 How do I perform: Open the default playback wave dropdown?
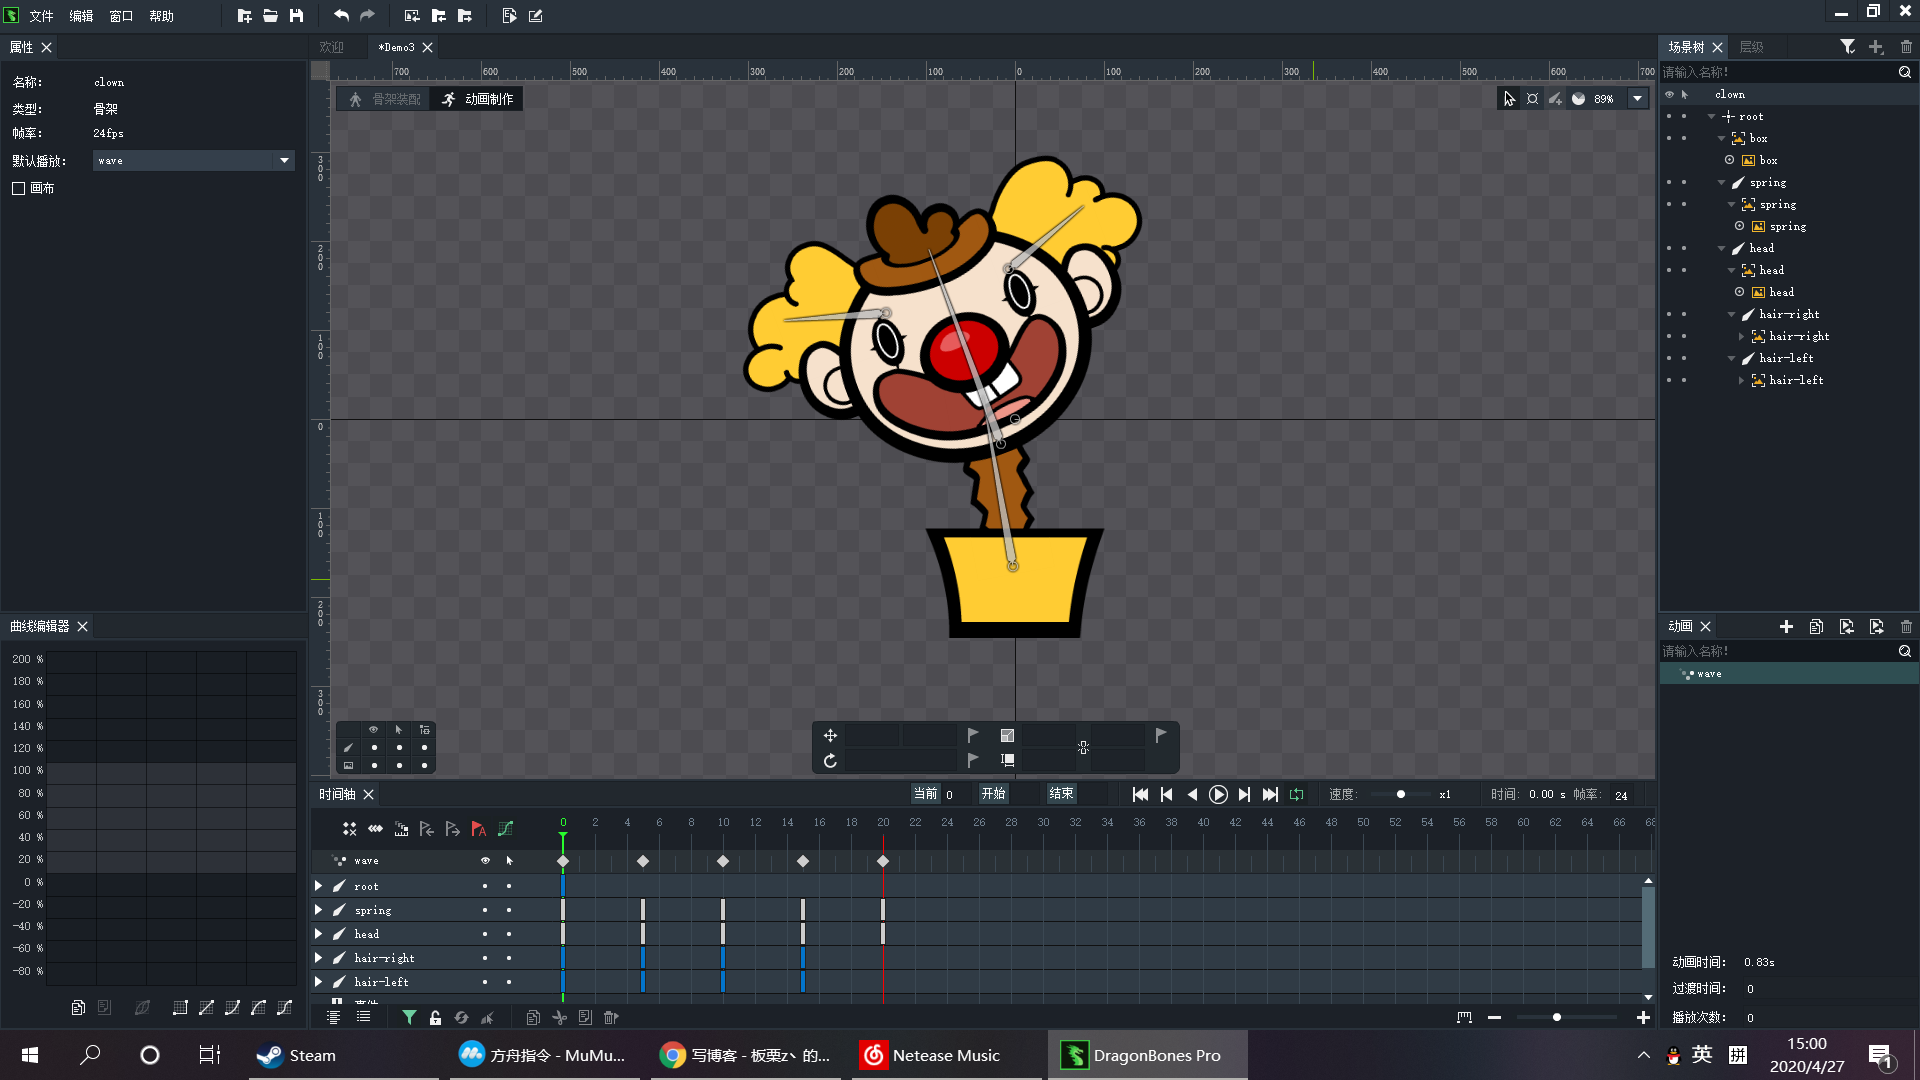(x=284, y=161)
